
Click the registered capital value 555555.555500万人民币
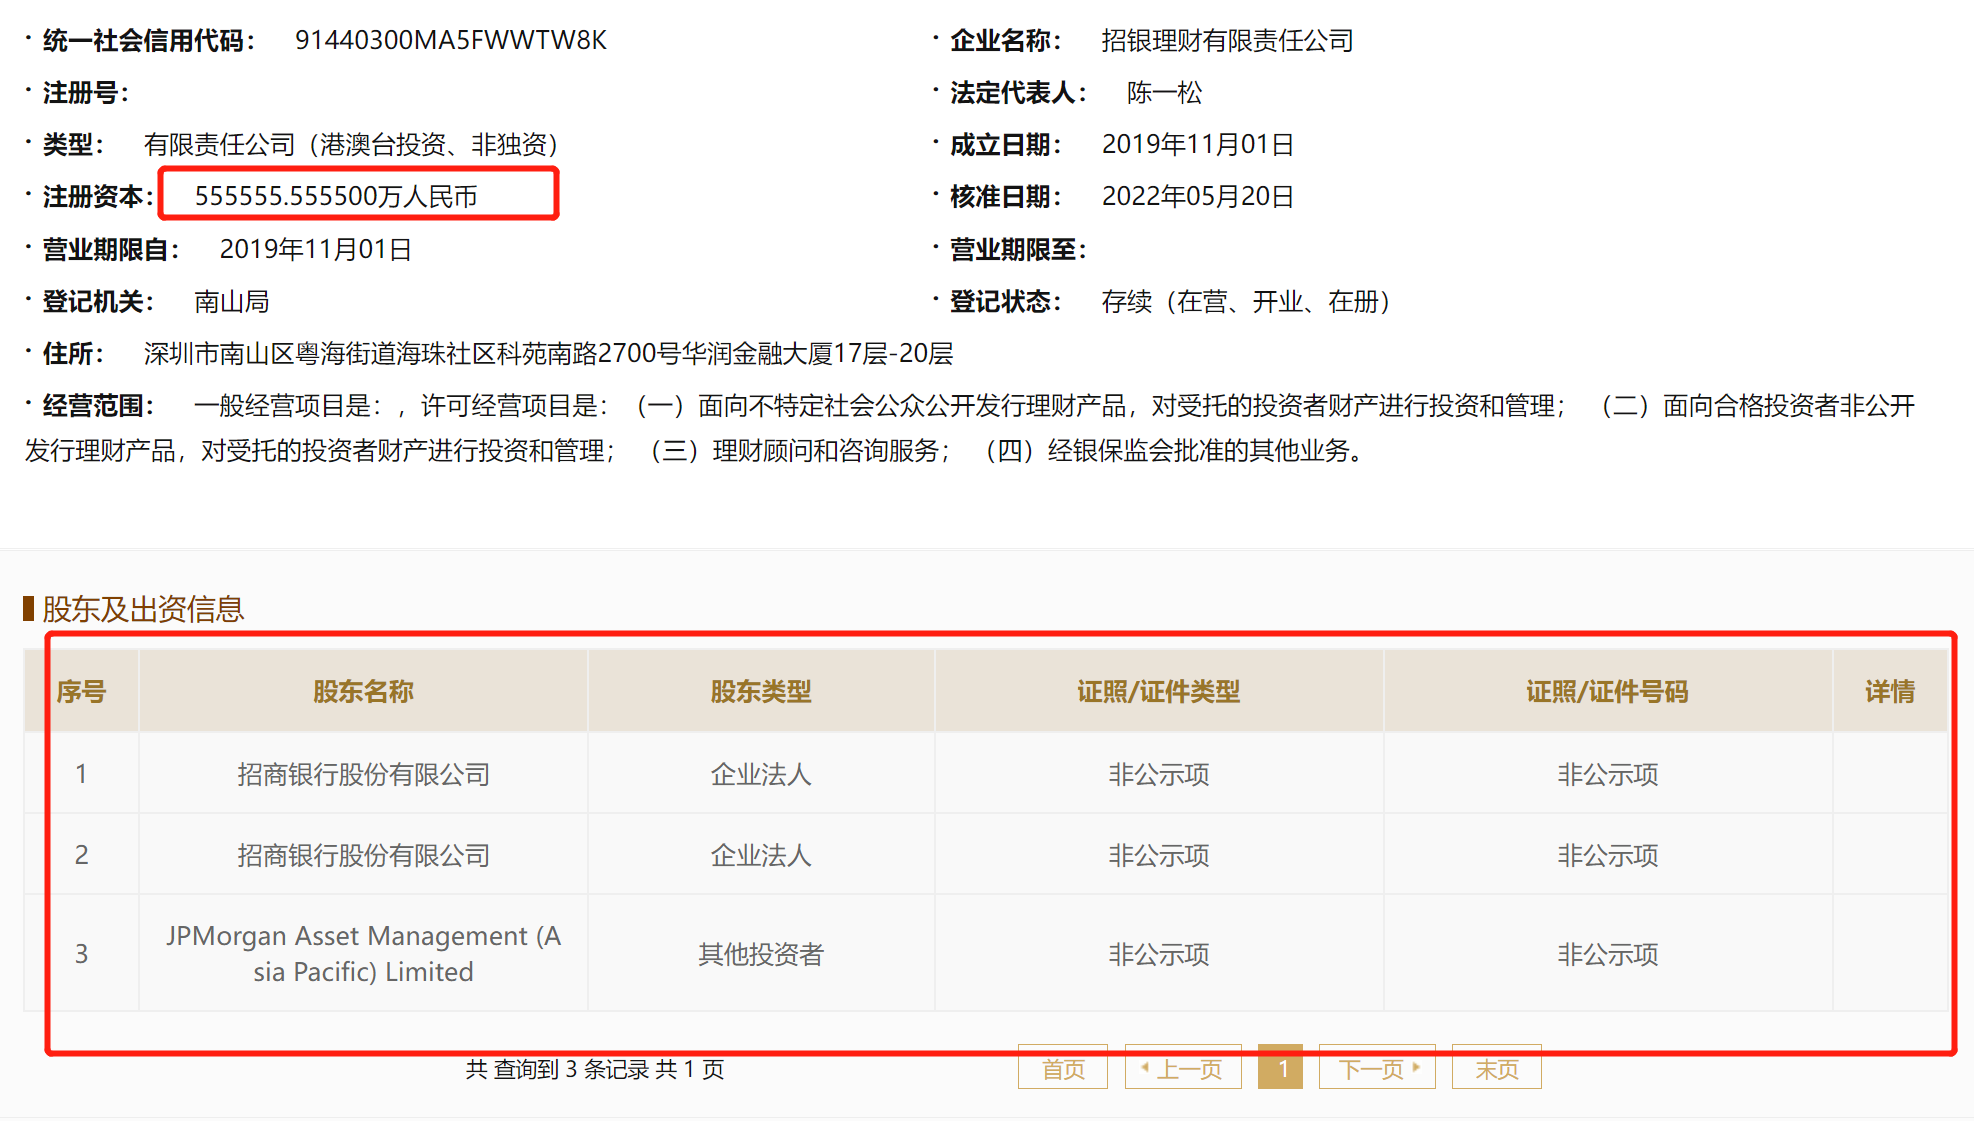pos(336,196)
